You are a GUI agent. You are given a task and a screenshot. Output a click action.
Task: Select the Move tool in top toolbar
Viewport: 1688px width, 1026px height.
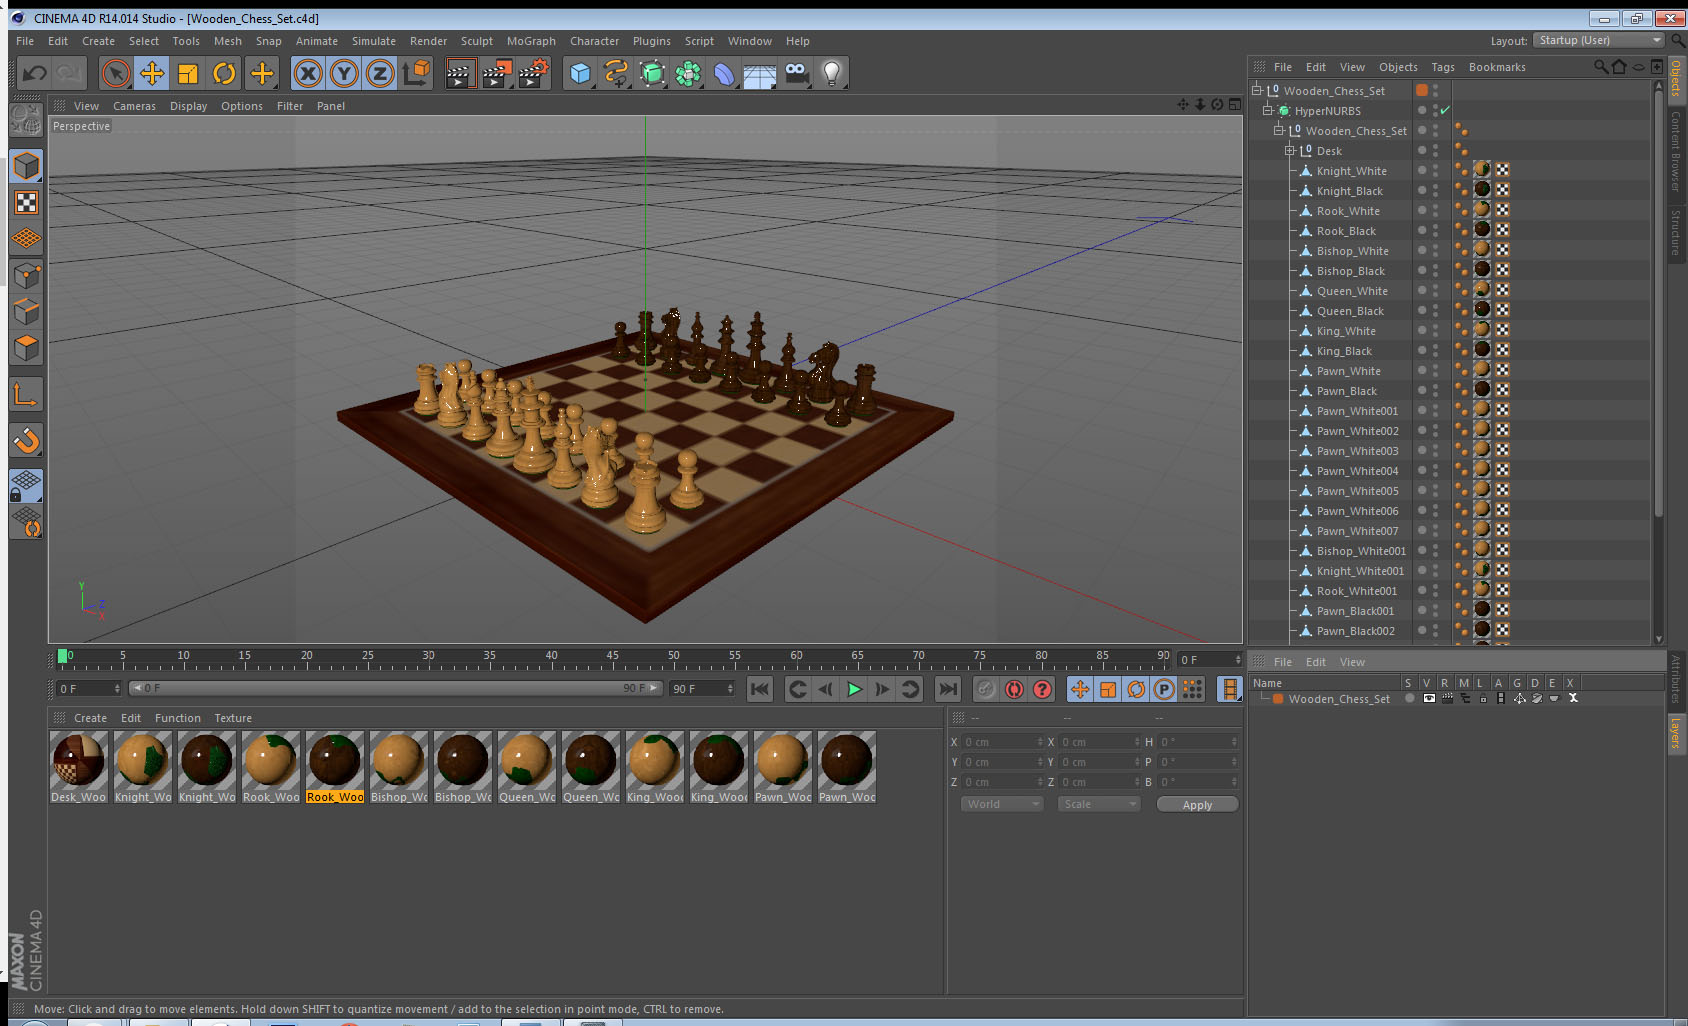point(152,73)
